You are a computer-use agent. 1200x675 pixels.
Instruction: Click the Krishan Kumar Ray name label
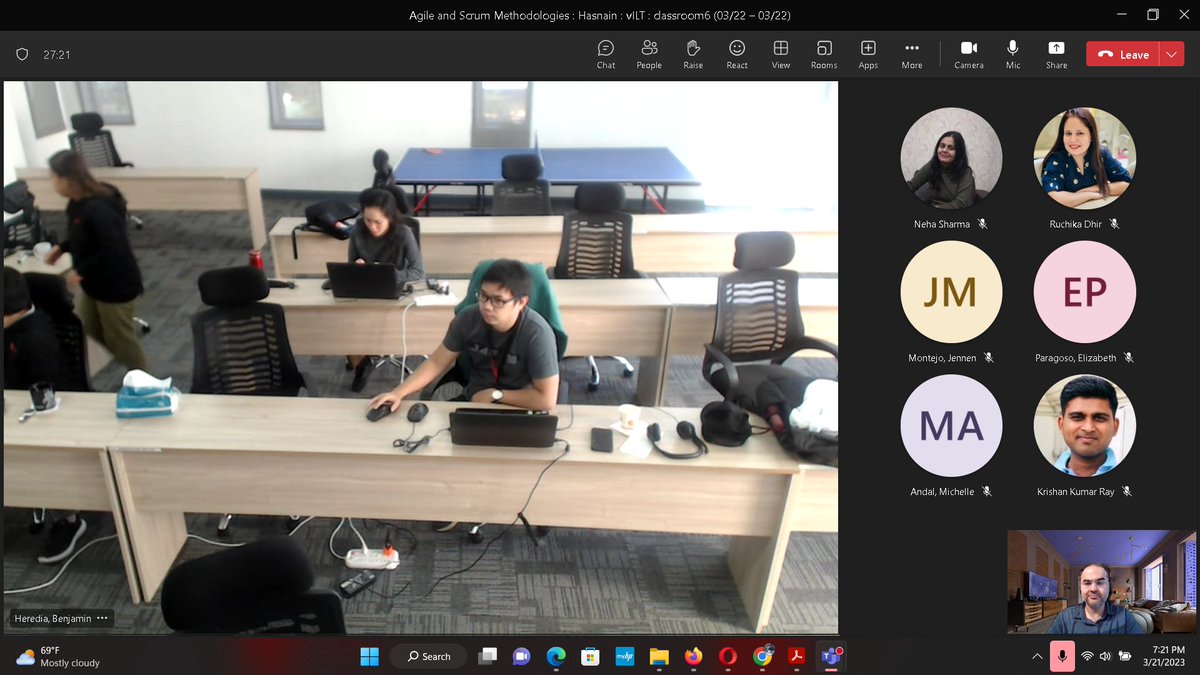click(1075, 492)
